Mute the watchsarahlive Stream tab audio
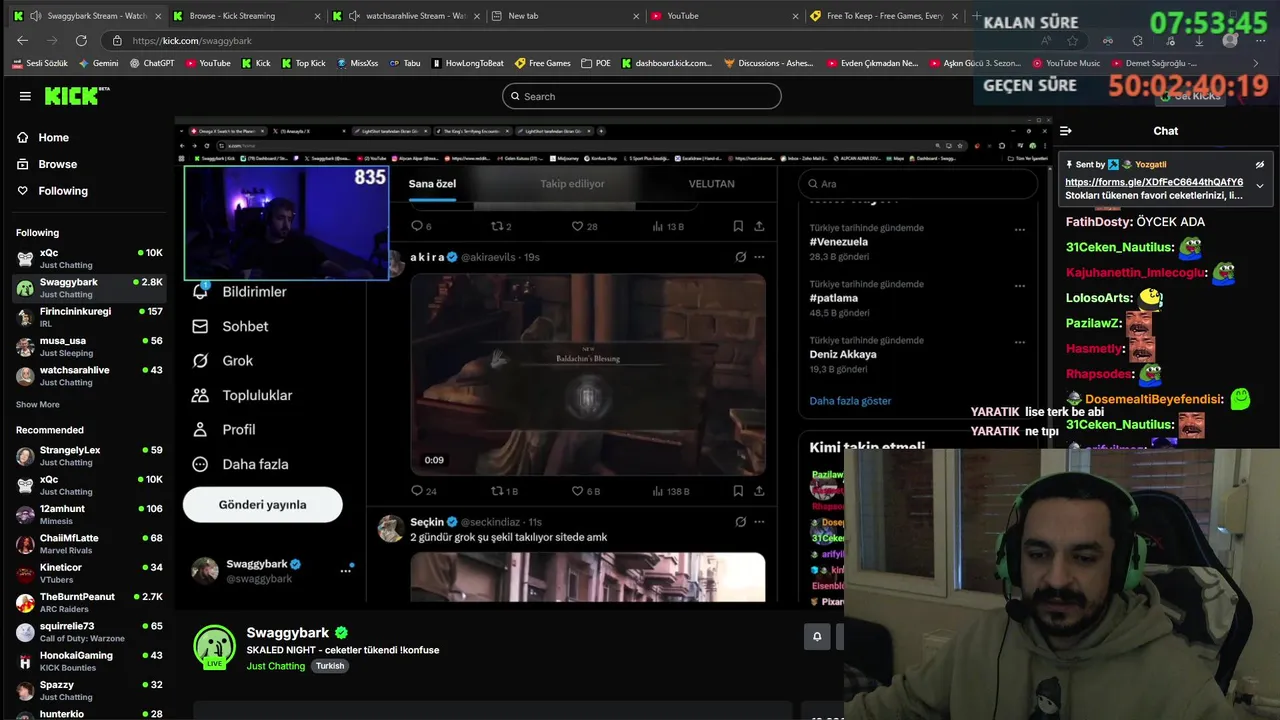The image size is (1280, 720). coord(355,16)
